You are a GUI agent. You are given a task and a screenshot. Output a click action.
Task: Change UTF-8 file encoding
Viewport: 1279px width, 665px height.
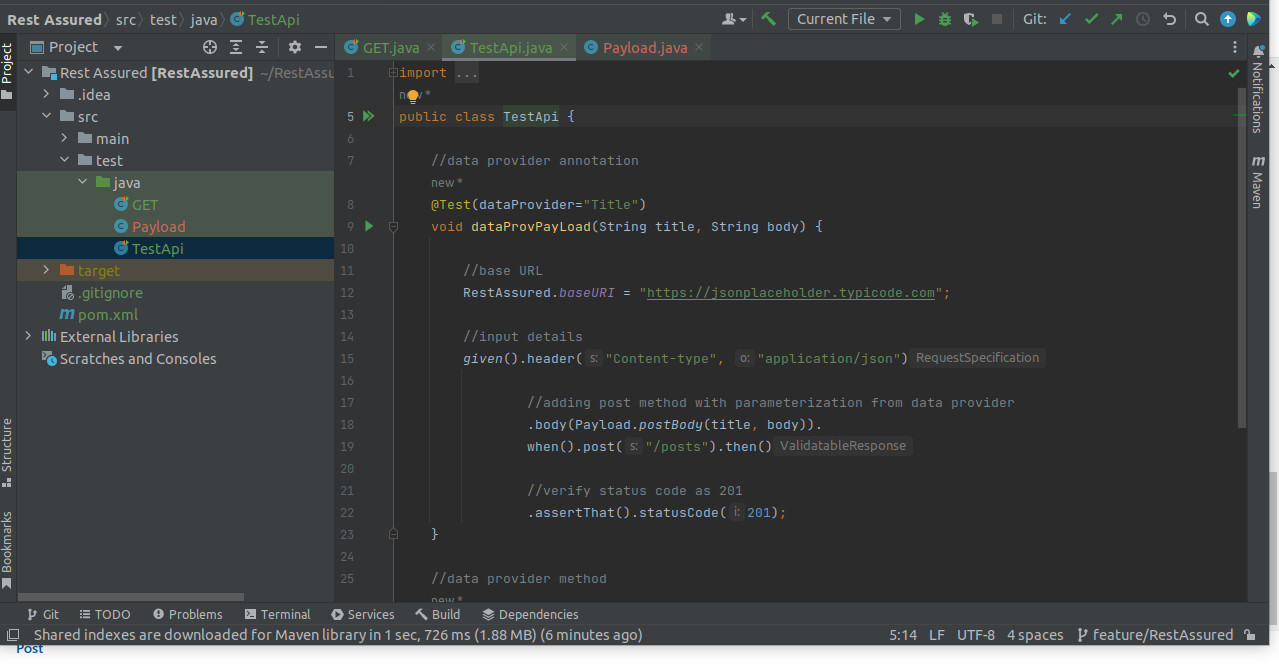(976, 635)
